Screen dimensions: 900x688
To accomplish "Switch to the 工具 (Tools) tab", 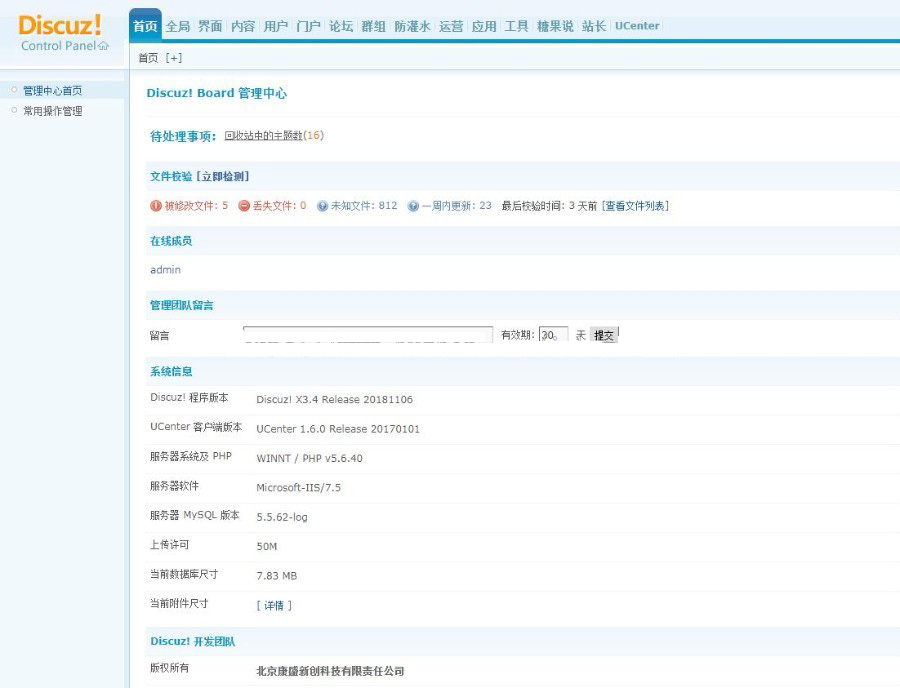I will point(516,26).
